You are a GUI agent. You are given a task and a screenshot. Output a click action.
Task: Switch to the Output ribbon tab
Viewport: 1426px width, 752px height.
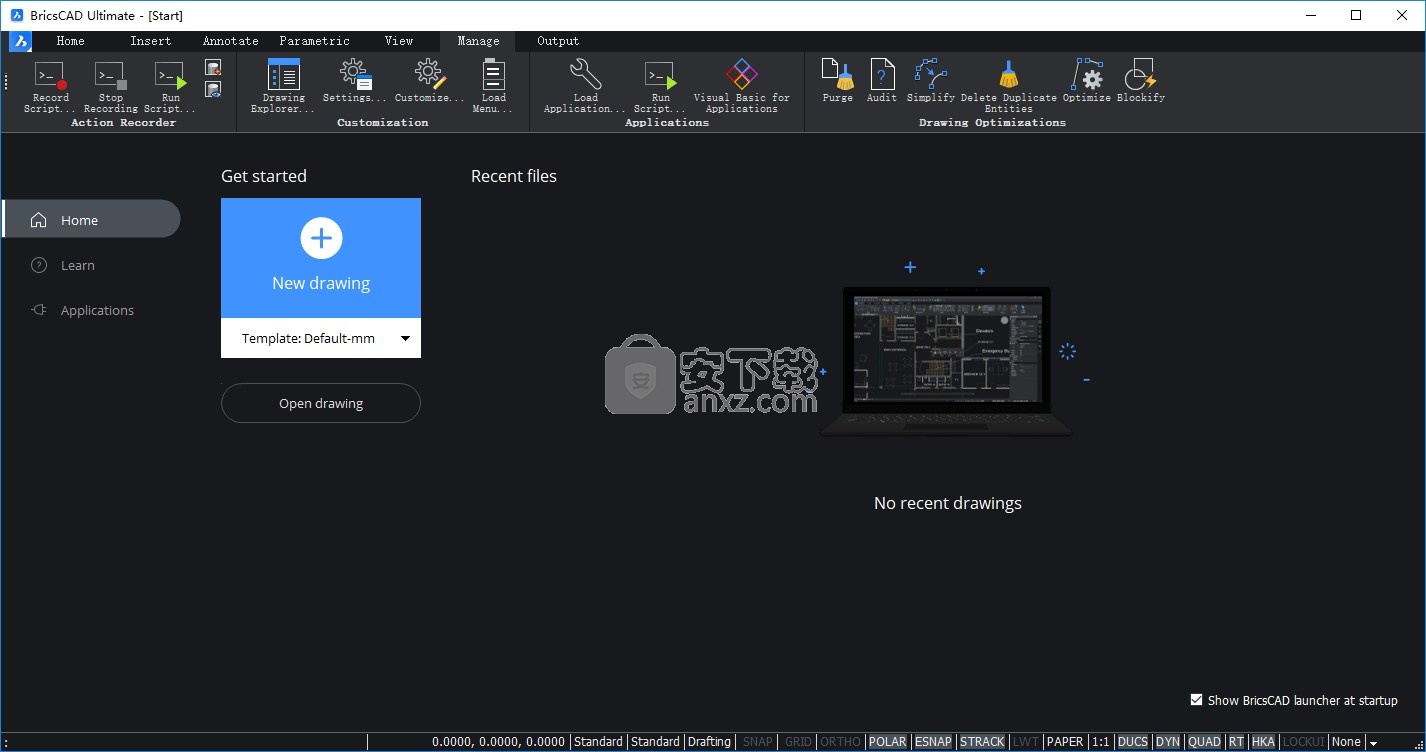tap(558, 41)
